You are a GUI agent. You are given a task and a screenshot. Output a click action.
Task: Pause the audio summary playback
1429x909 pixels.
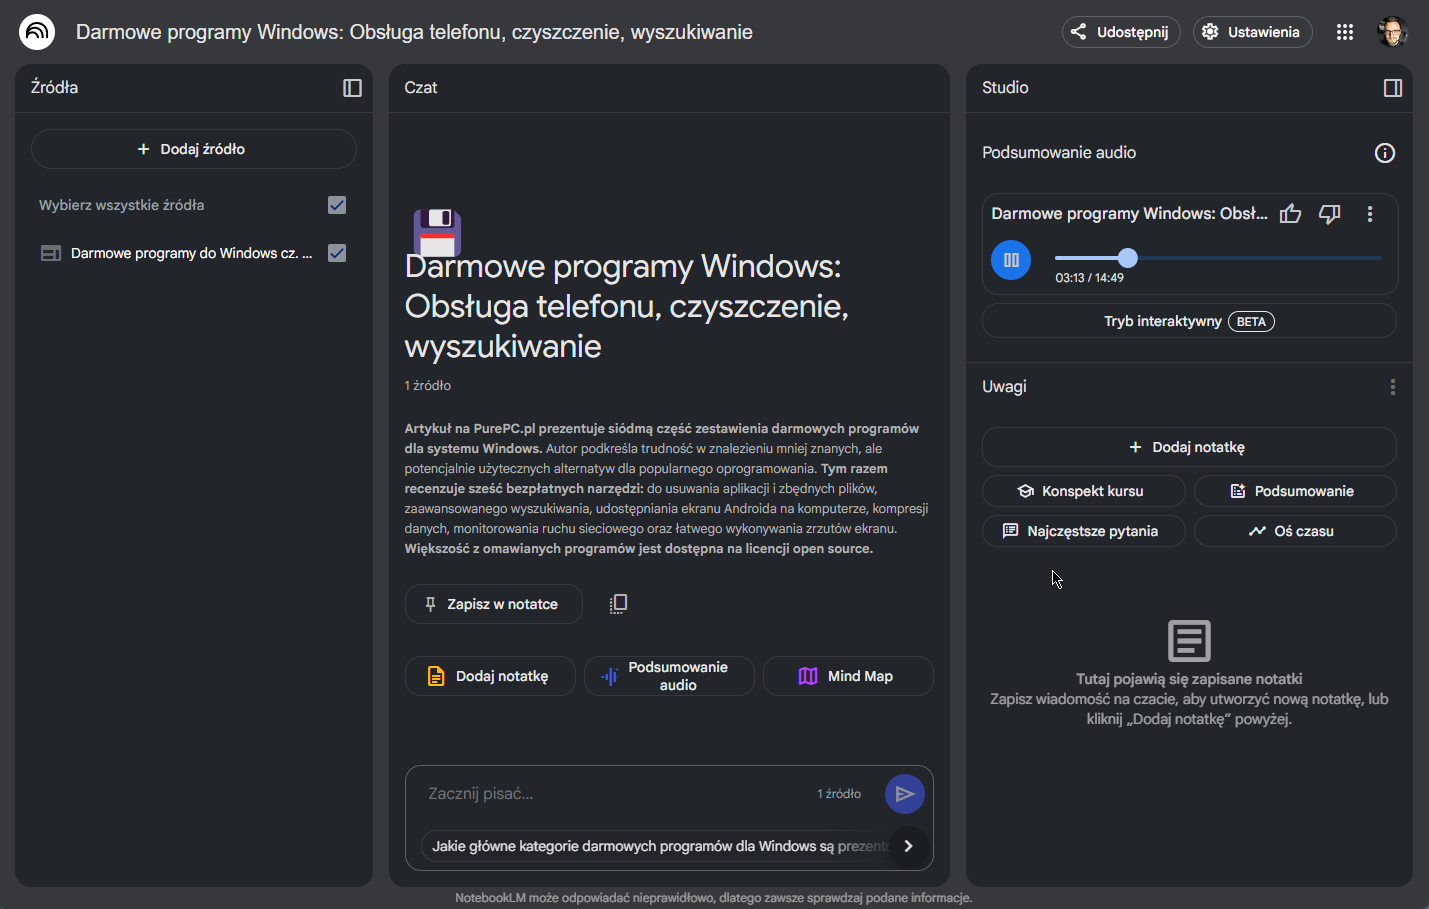(1011, 261)
